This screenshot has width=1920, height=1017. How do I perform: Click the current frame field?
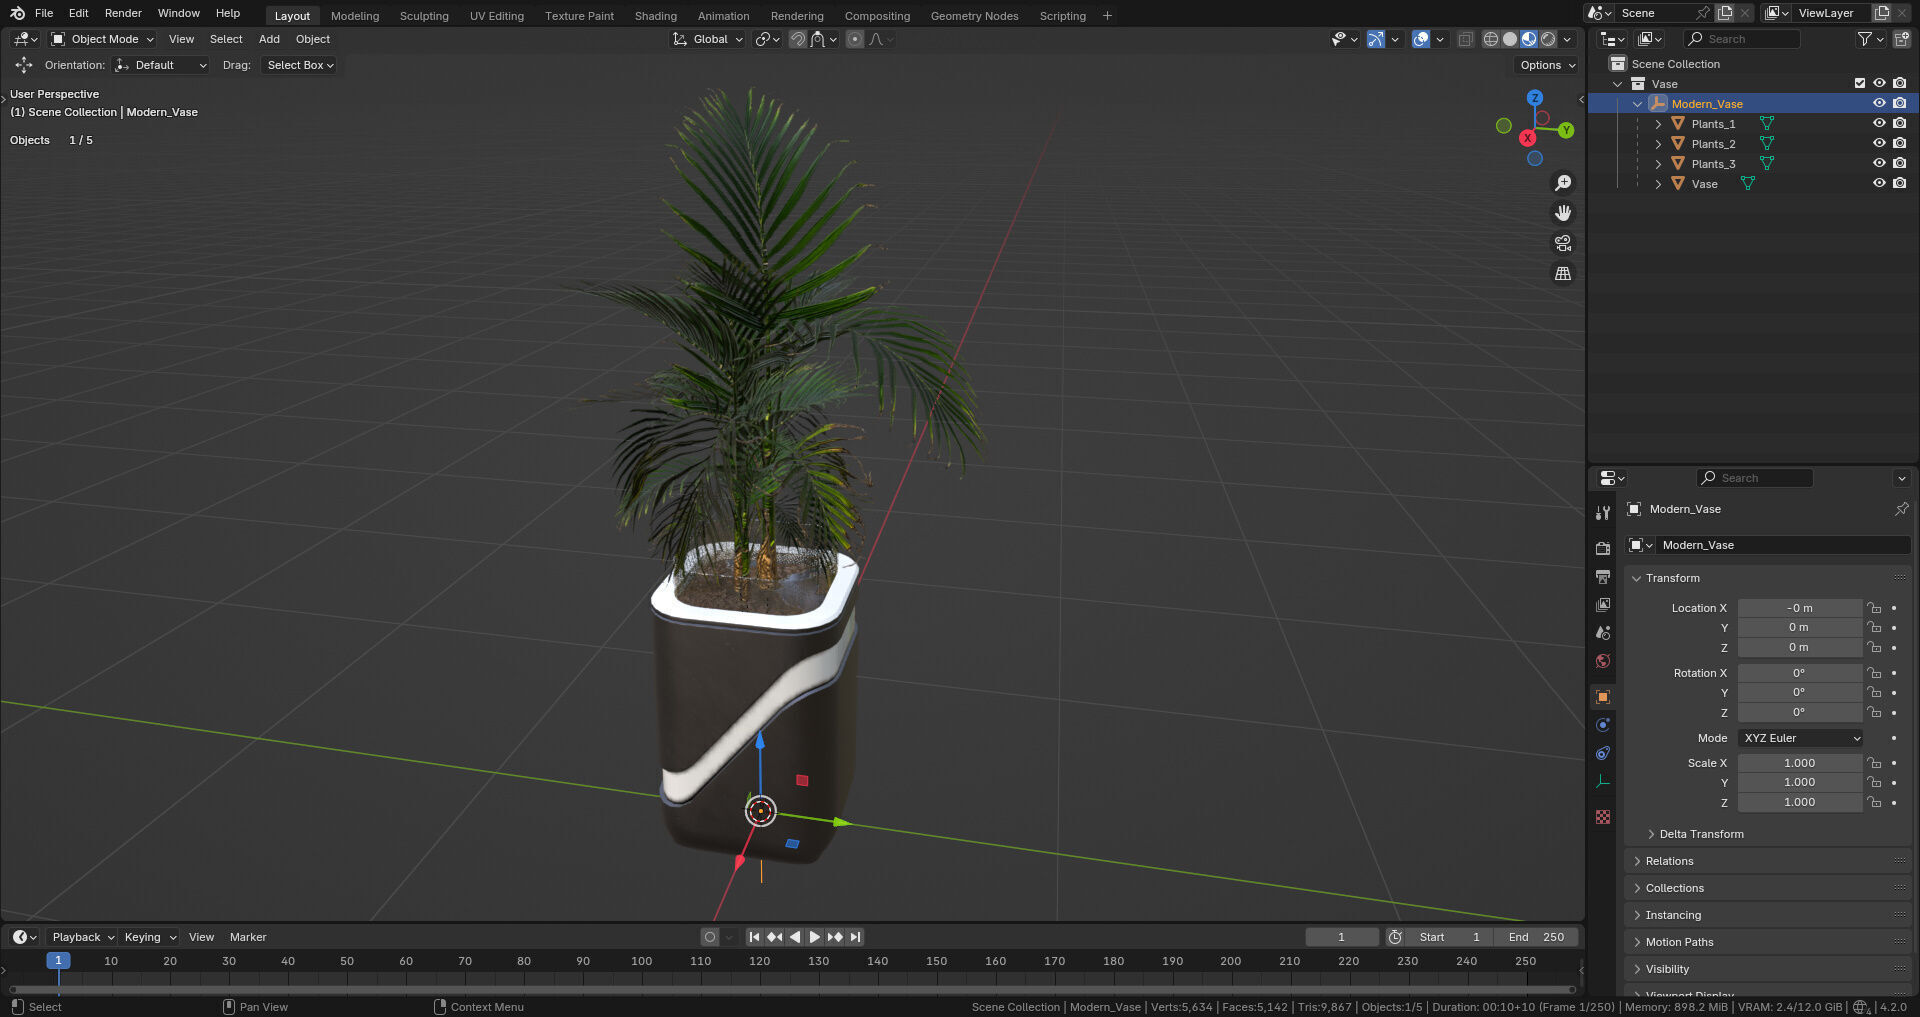click(x=1341, y=937)
